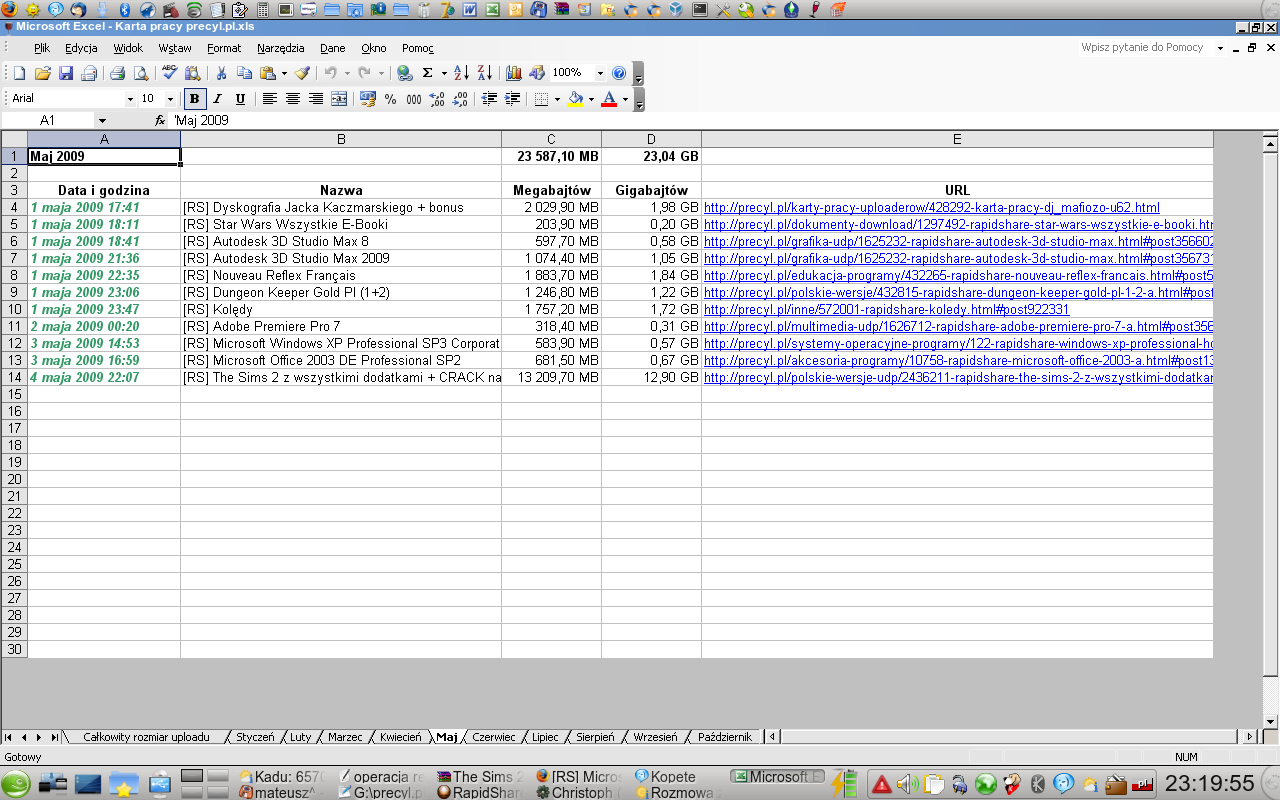Open the font size dropdown

coord(172,99)
